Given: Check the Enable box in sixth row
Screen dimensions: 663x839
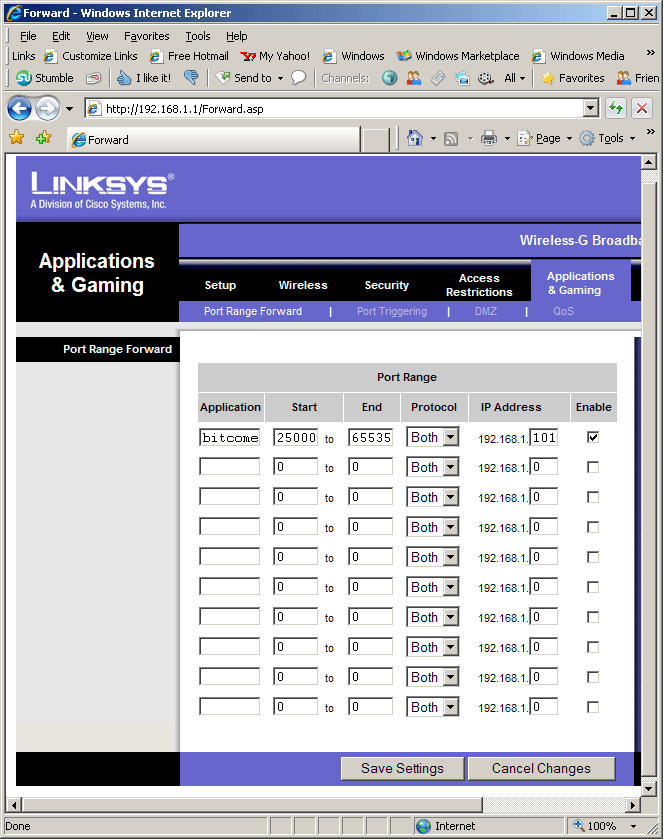Looking at the screenshot, I should (593, 587).
